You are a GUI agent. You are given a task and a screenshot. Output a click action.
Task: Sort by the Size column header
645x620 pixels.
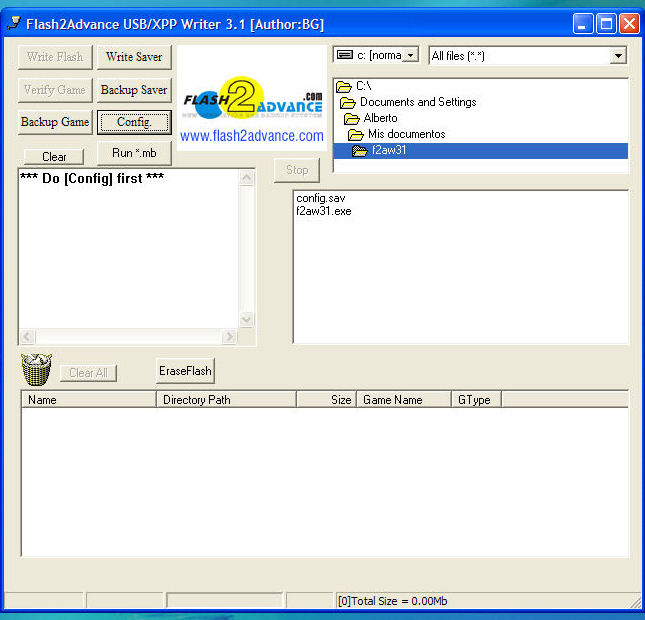pyautogui.click(x=326, y=400)
